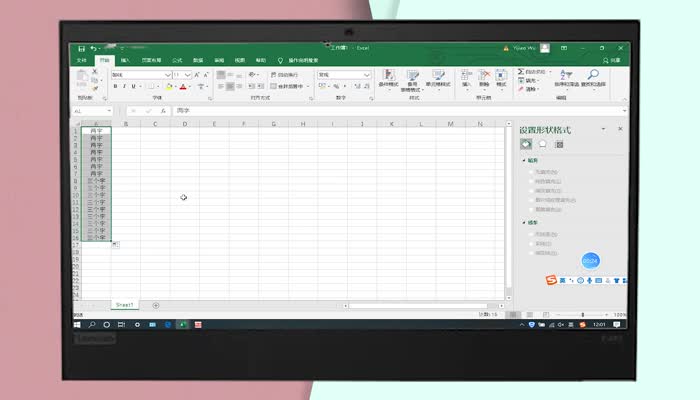
Task: Open Sort & Filter
Action: point(566,79)
